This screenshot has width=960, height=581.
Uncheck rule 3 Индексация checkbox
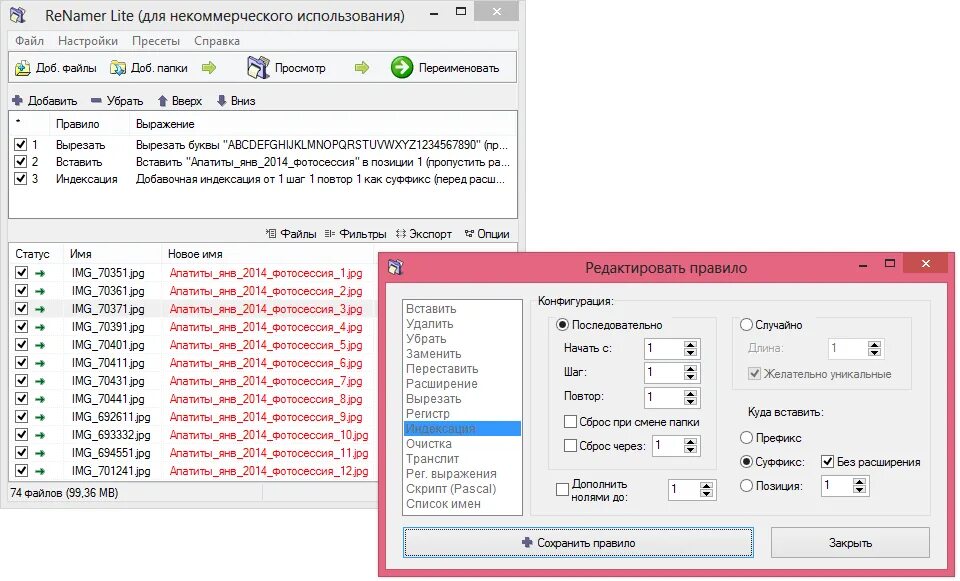[x=21, y=179]
